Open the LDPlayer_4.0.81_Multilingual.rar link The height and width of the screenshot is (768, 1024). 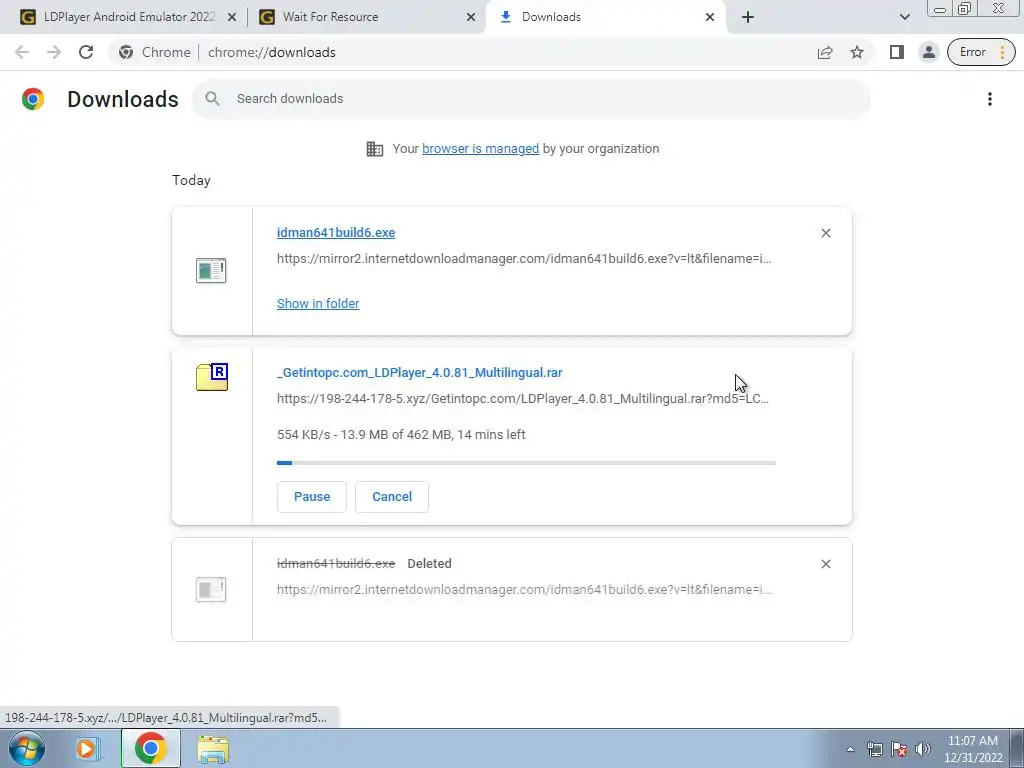419,373
